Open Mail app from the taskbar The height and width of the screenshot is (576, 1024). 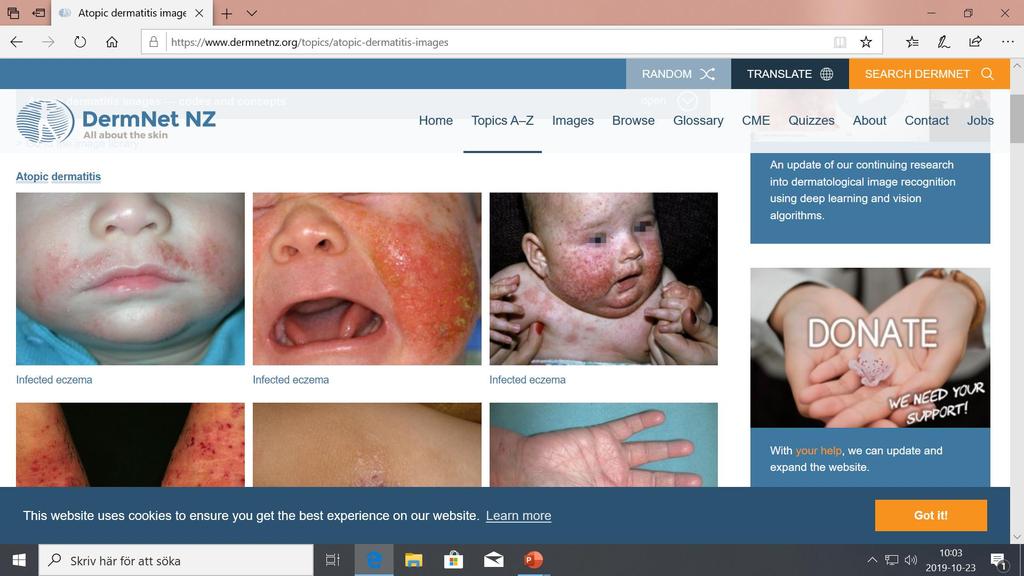[x=493, y=560]
